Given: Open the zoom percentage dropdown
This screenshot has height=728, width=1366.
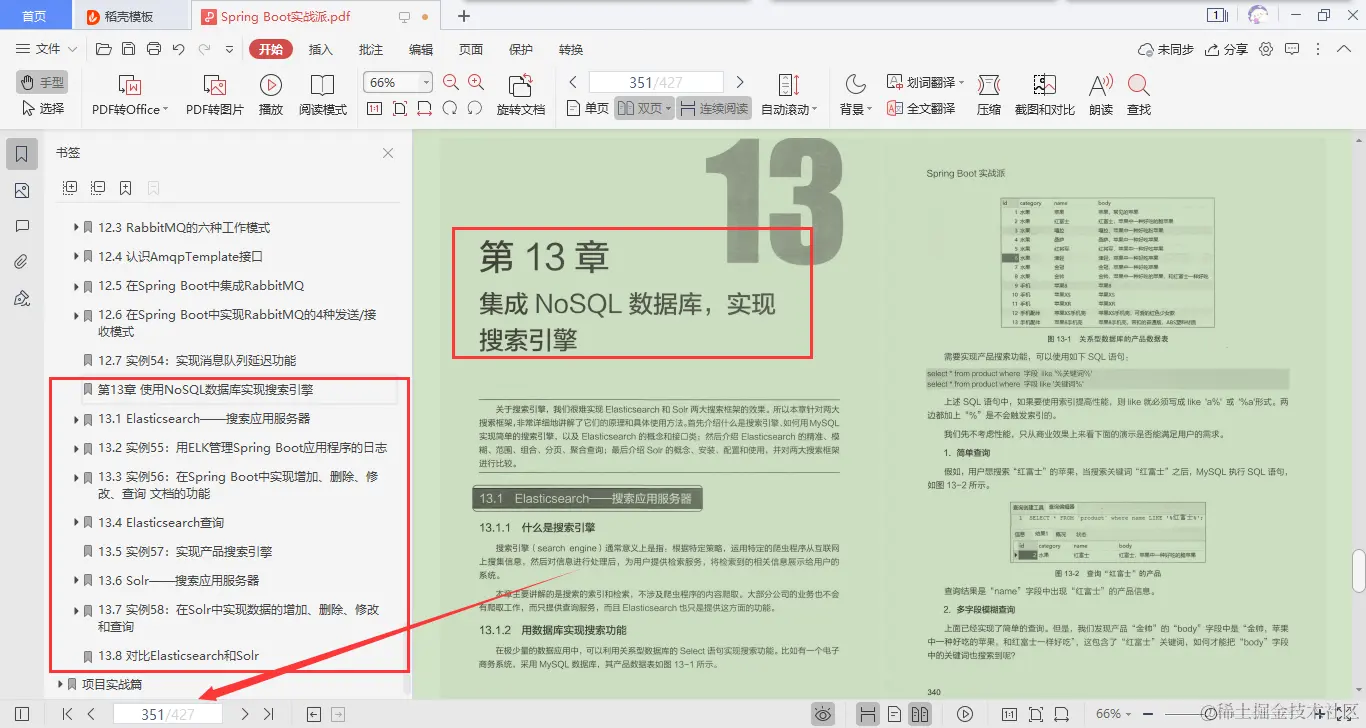Looking at the screenshot, I should pos(424,82).
